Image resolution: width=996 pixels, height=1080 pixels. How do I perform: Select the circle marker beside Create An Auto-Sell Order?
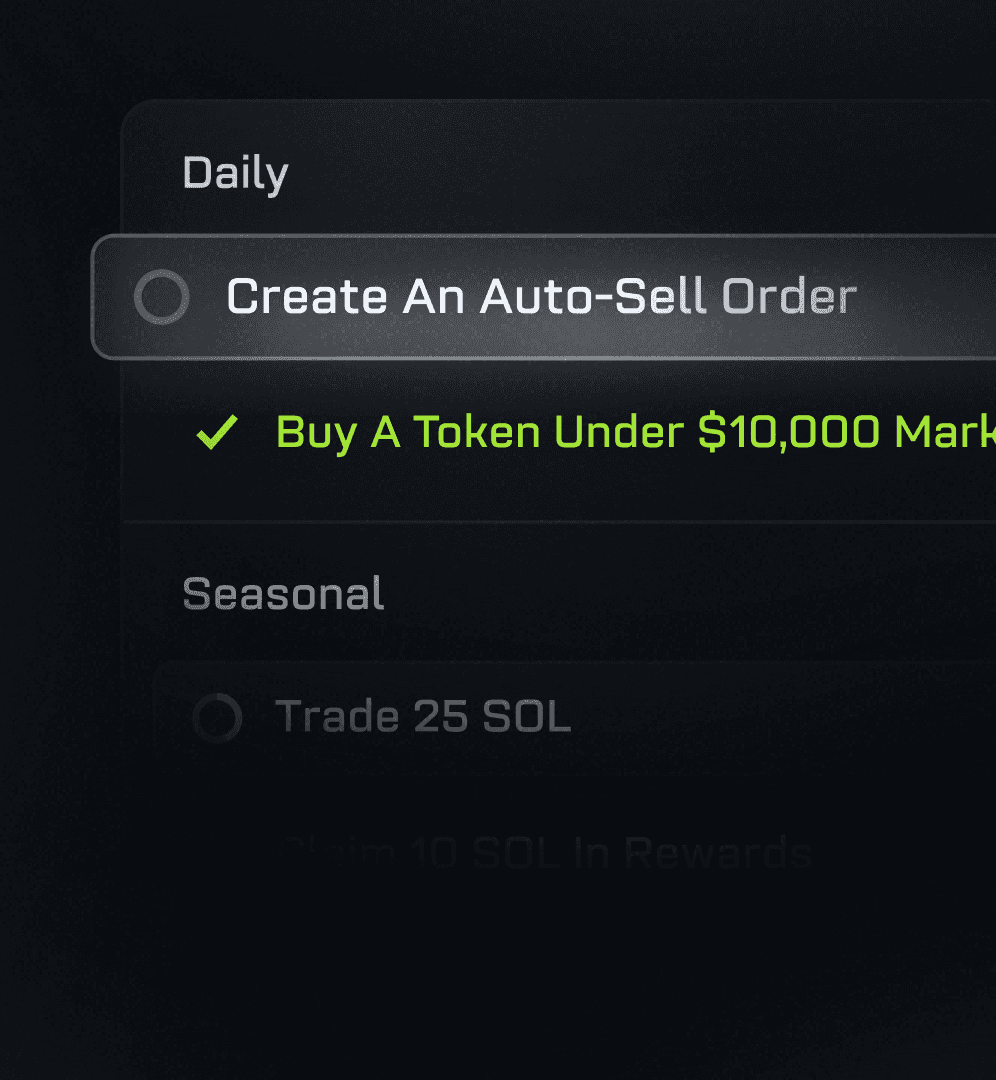(161, 296)
